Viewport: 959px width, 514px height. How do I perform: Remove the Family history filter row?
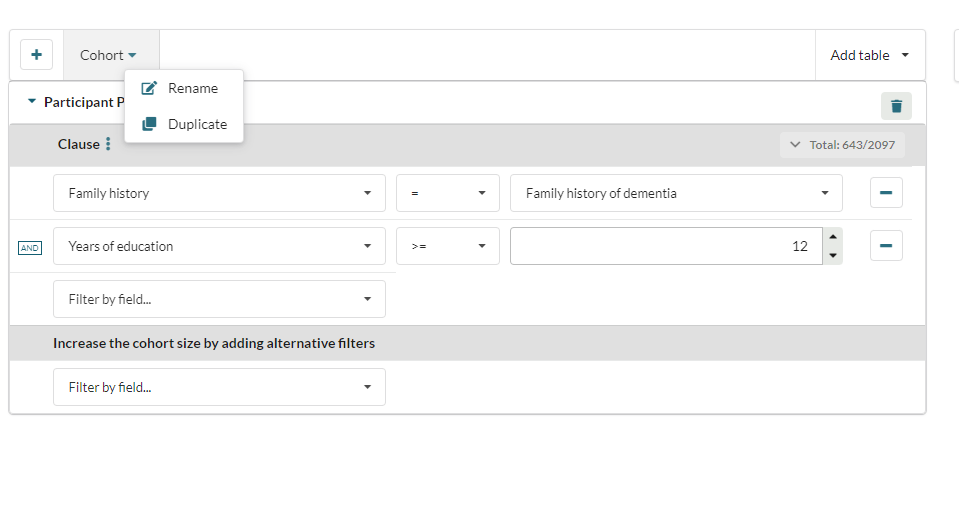pyautogui.click(x=886, y=193)
